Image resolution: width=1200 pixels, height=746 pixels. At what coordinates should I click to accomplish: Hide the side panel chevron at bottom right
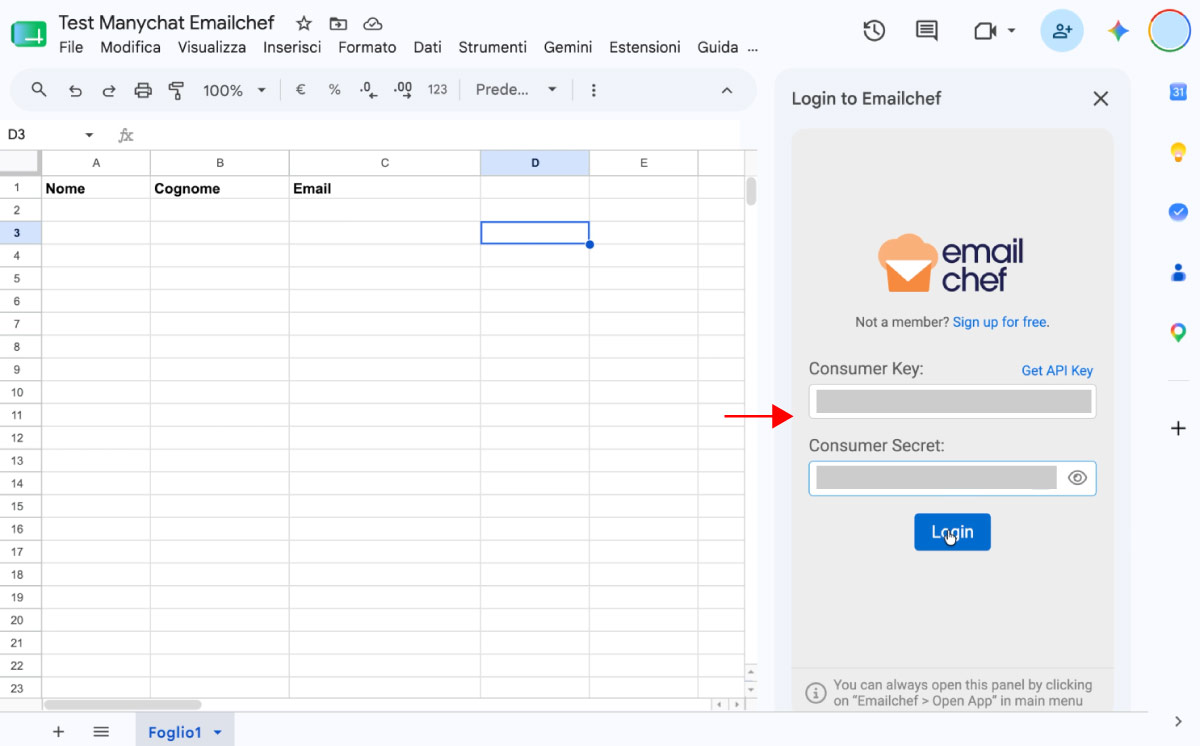coord(1178,721)
